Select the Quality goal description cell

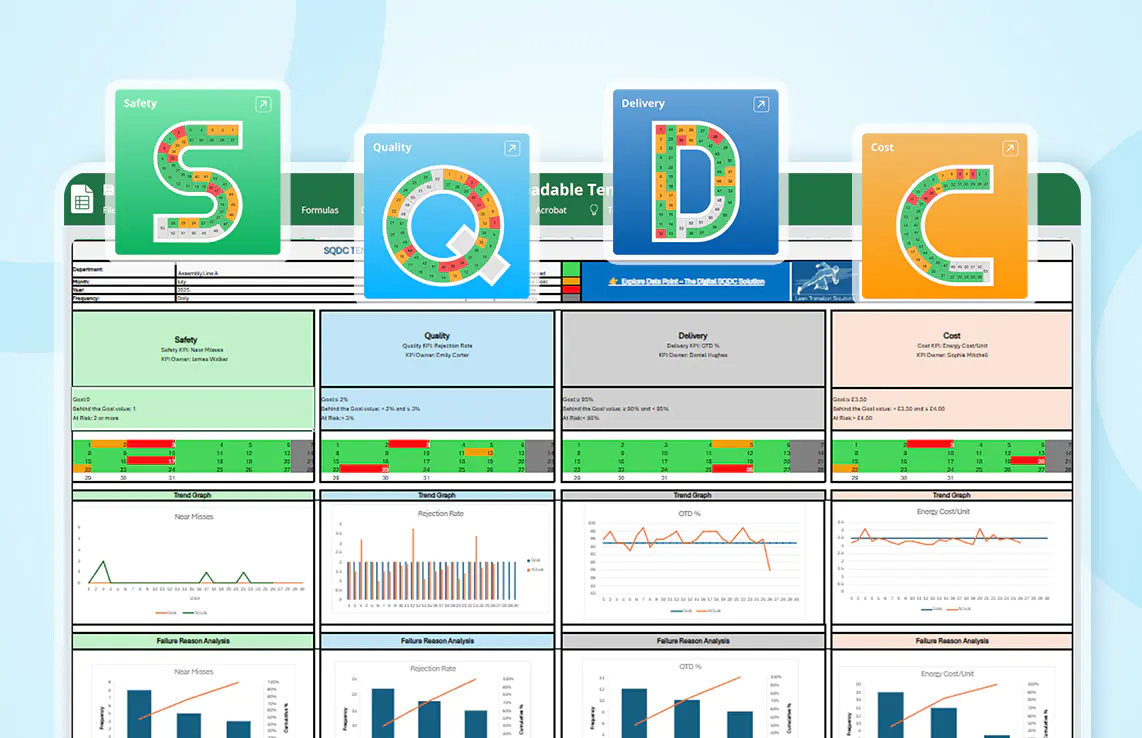click(x=437, y=409)
